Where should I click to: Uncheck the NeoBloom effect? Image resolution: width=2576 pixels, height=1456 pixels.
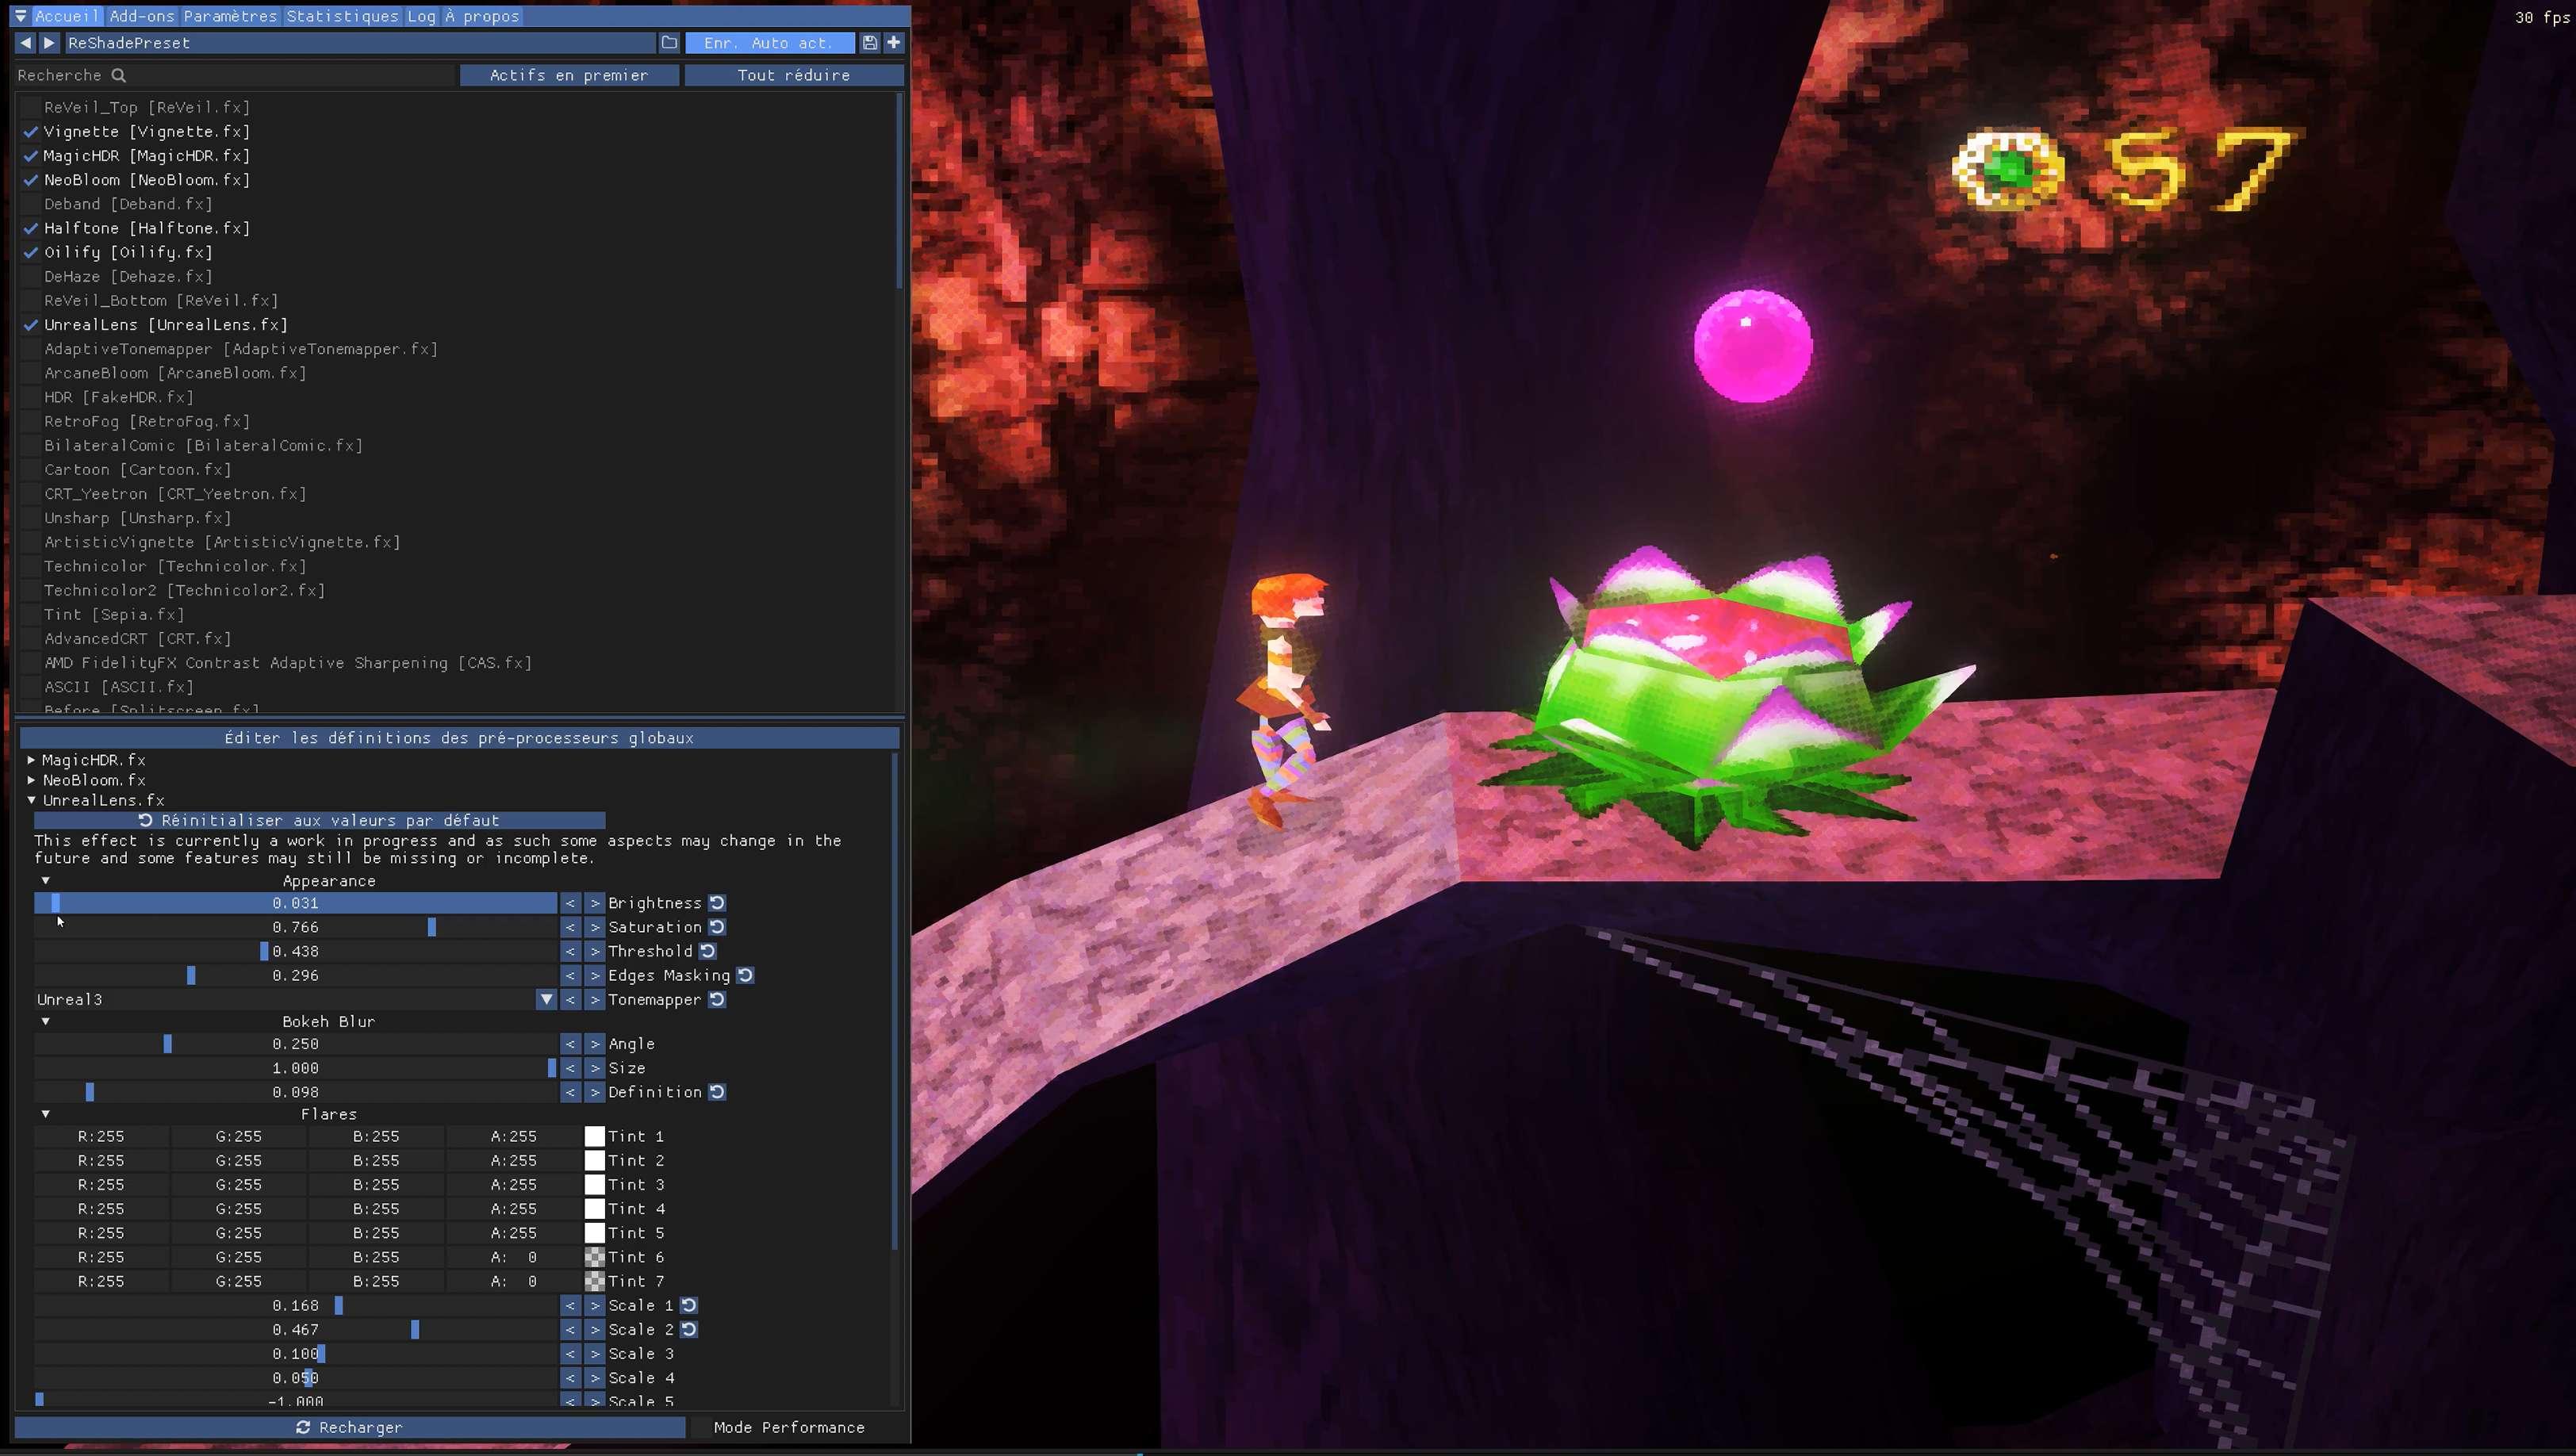tap(31, 180)
